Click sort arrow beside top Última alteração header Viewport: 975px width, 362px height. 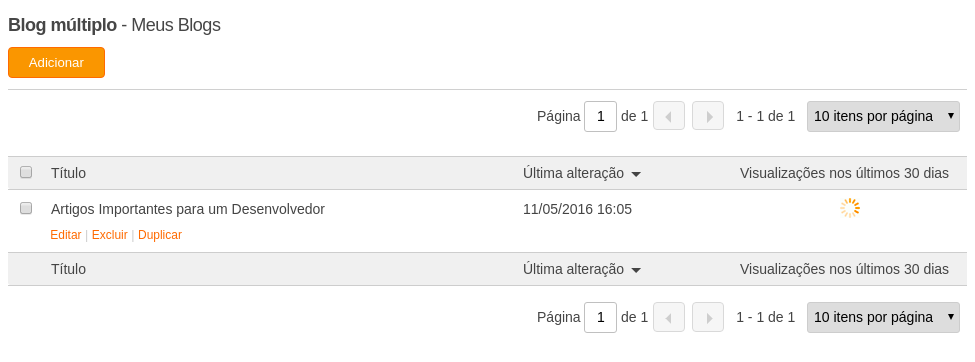(635, 175)
